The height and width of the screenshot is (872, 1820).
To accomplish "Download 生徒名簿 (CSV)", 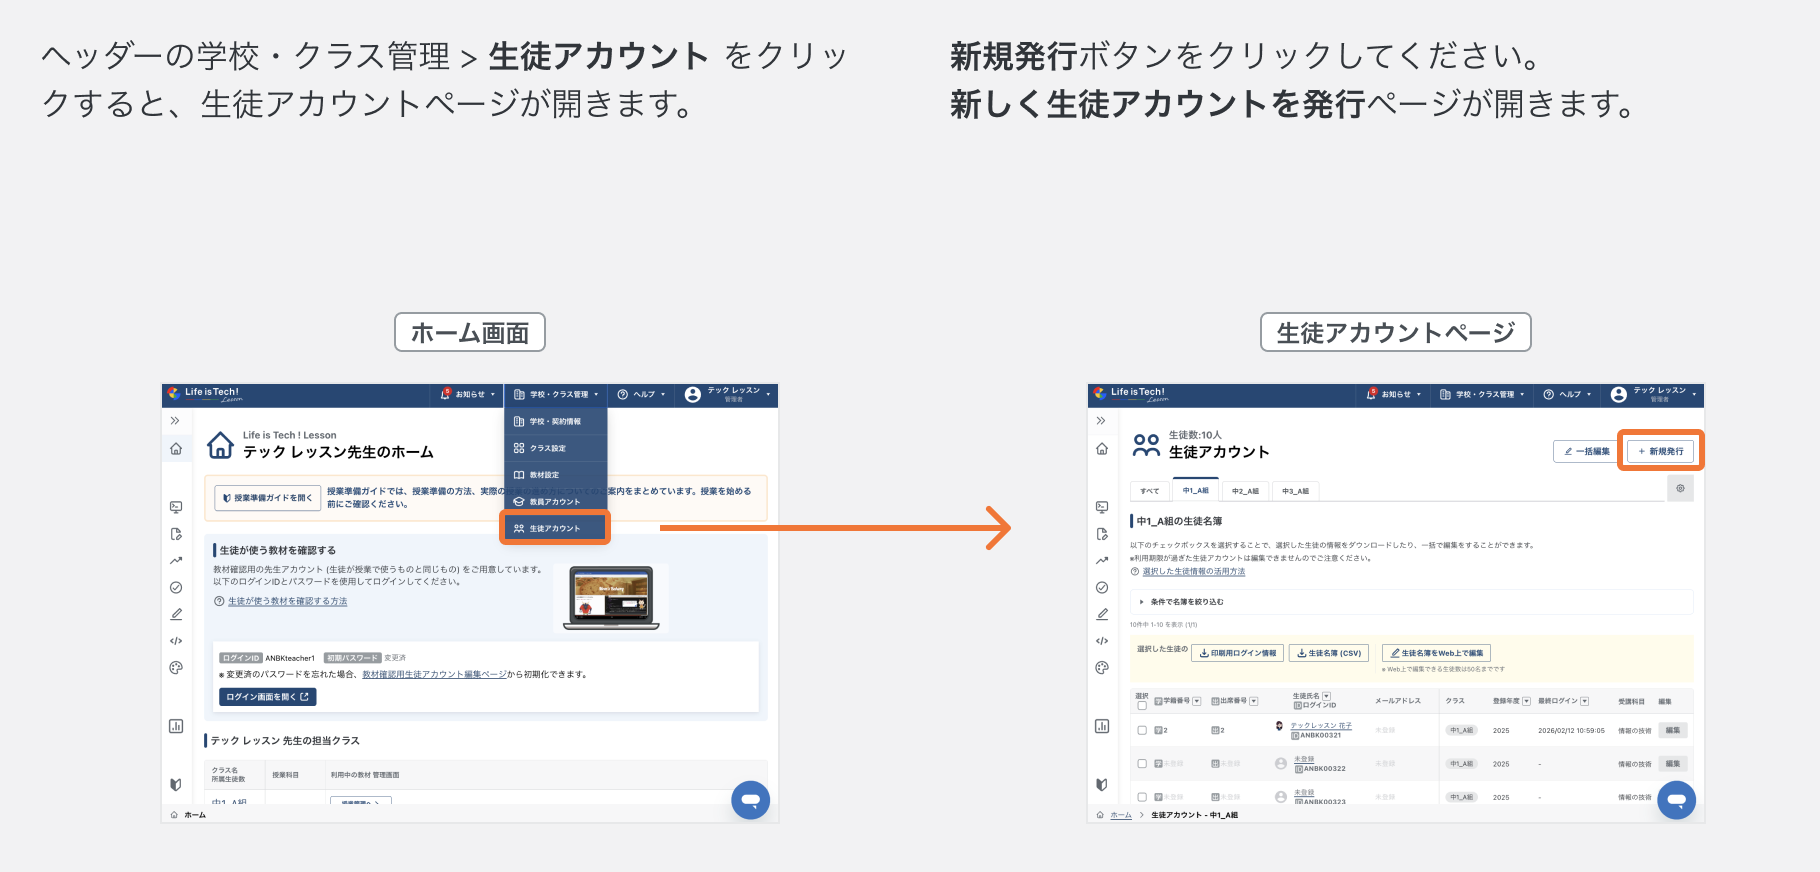I will (1329, 653).
